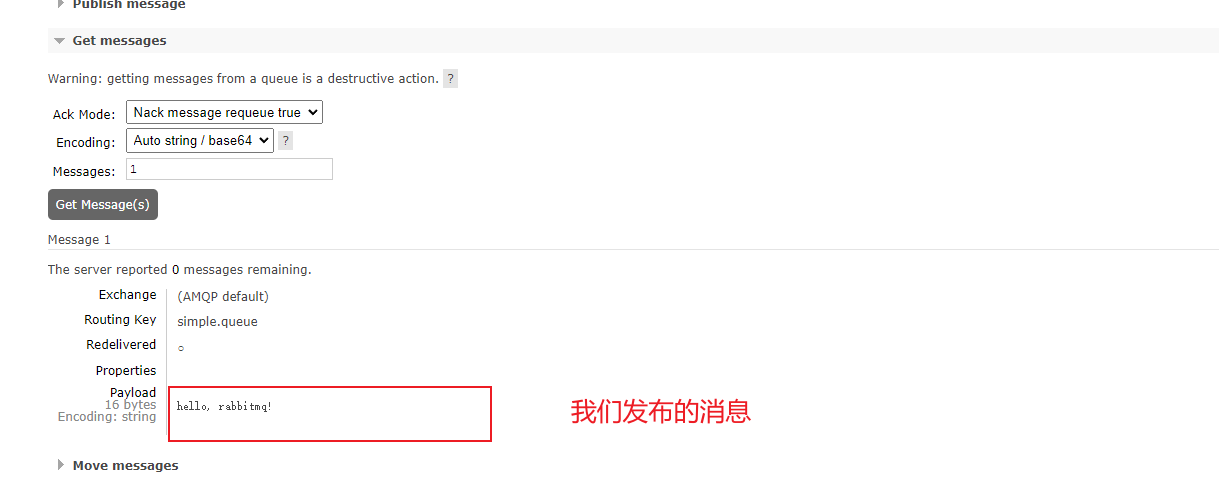Expand the Publish message section arrow
The image size is (1219, 496).
coord(60,4)
